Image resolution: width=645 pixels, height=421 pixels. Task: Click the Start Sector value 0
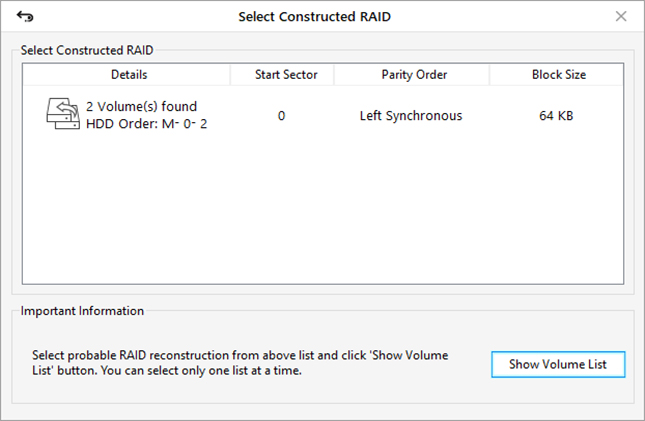(281, 116)
